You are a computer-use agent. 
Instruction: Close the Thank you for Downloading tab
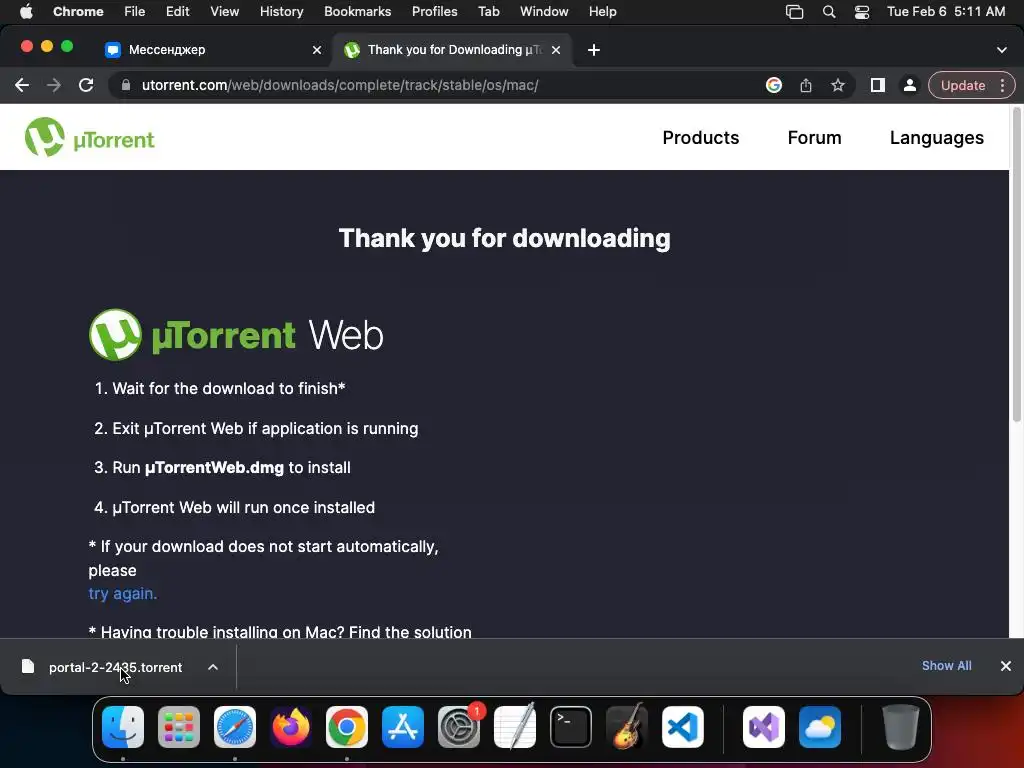point(556,50)
